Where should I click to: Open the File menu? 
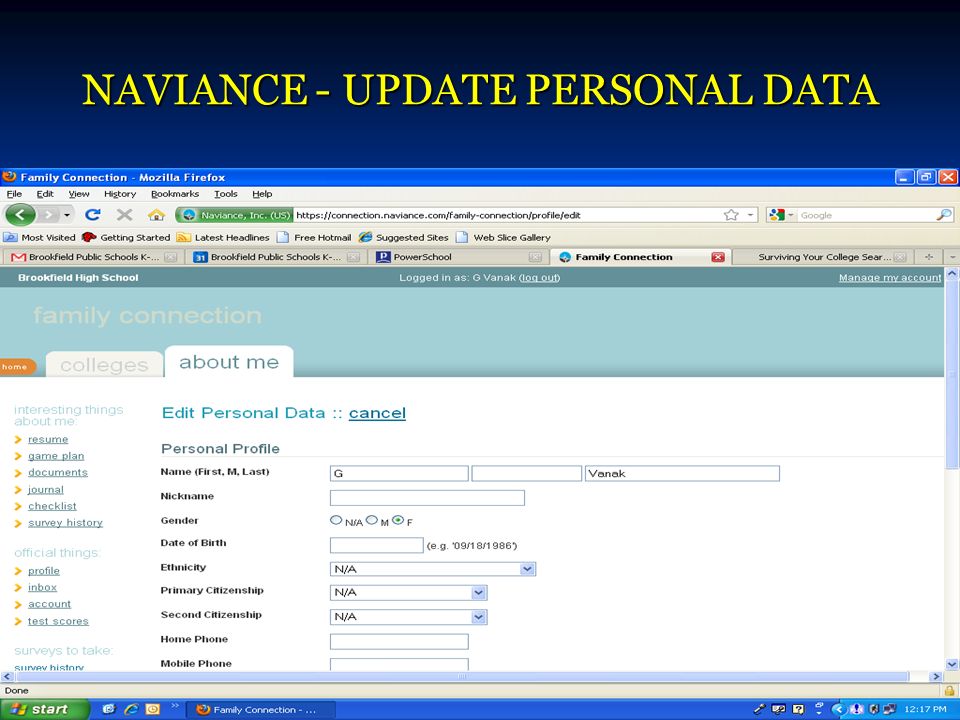(x=14, y=194)
